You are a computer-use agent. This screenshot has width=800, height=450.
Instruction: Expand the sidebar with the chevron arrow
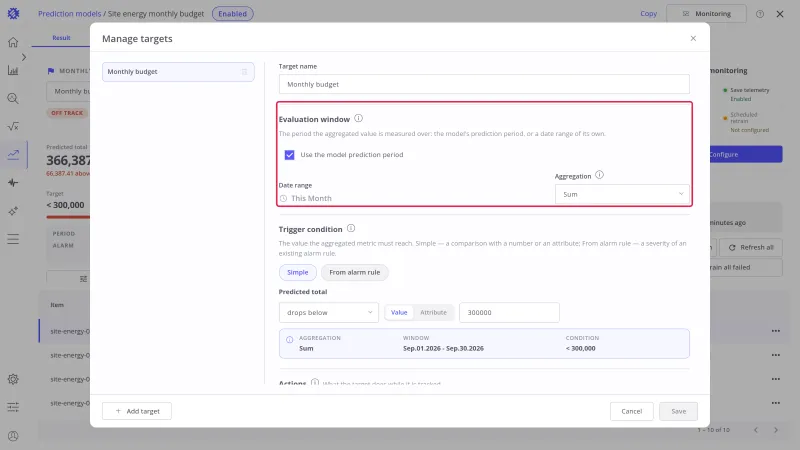click(x=23, y=57)
